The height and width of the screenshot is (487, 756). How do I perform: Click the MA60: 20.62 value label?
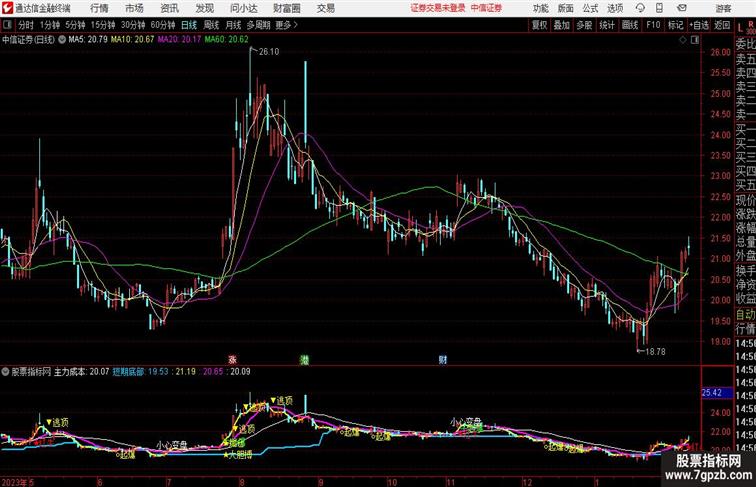click(226, 40)
